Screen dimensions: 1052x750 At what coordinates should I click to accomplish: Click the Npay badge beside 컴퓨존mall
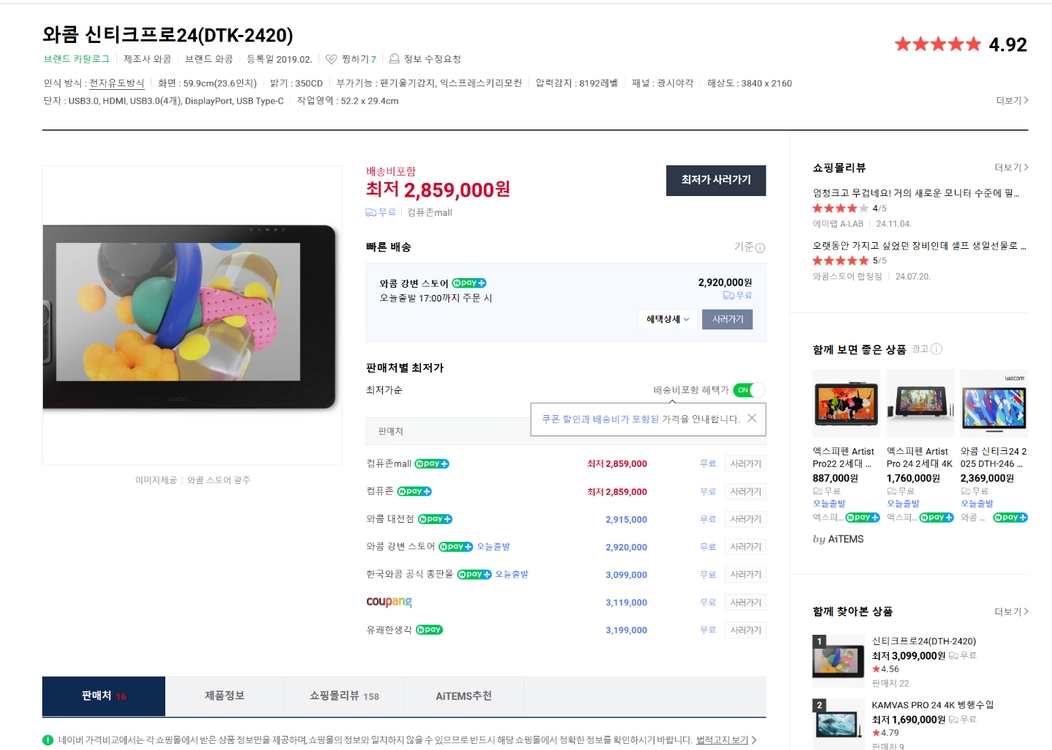pyautogui.click(x=432, y=464)
